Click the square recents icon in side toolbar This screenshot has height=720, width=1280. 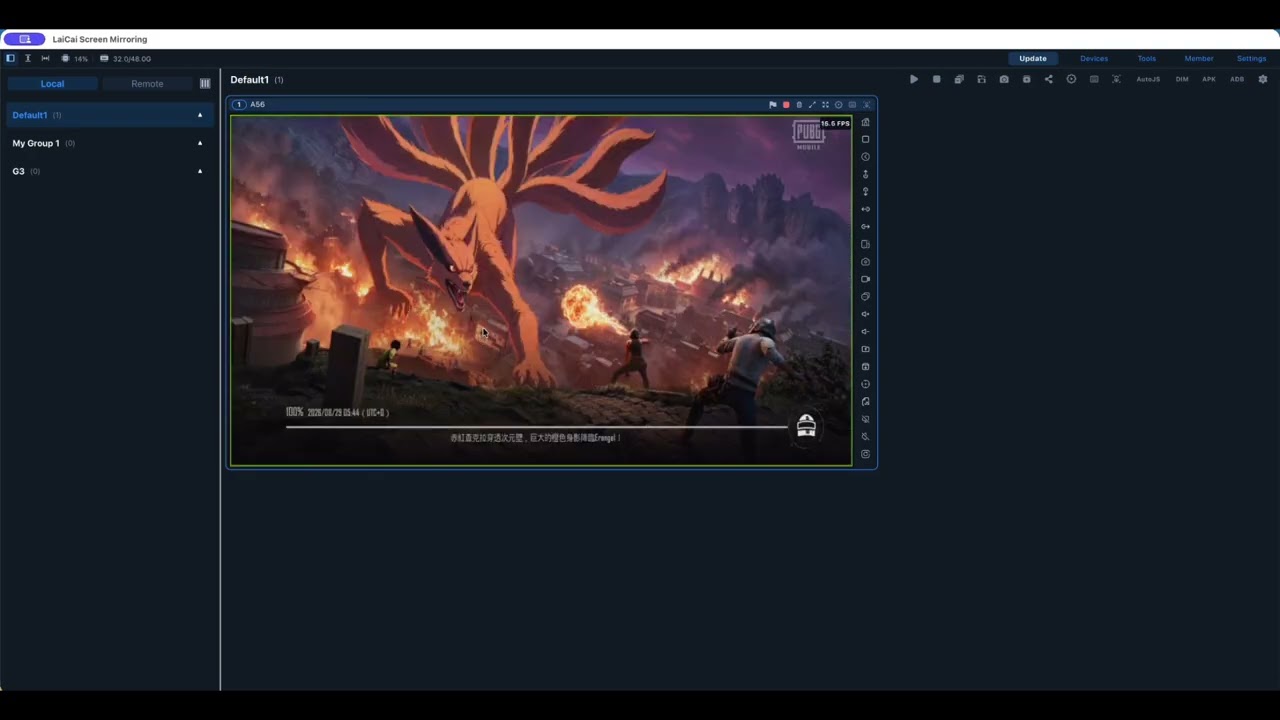[x=866, y=139]
